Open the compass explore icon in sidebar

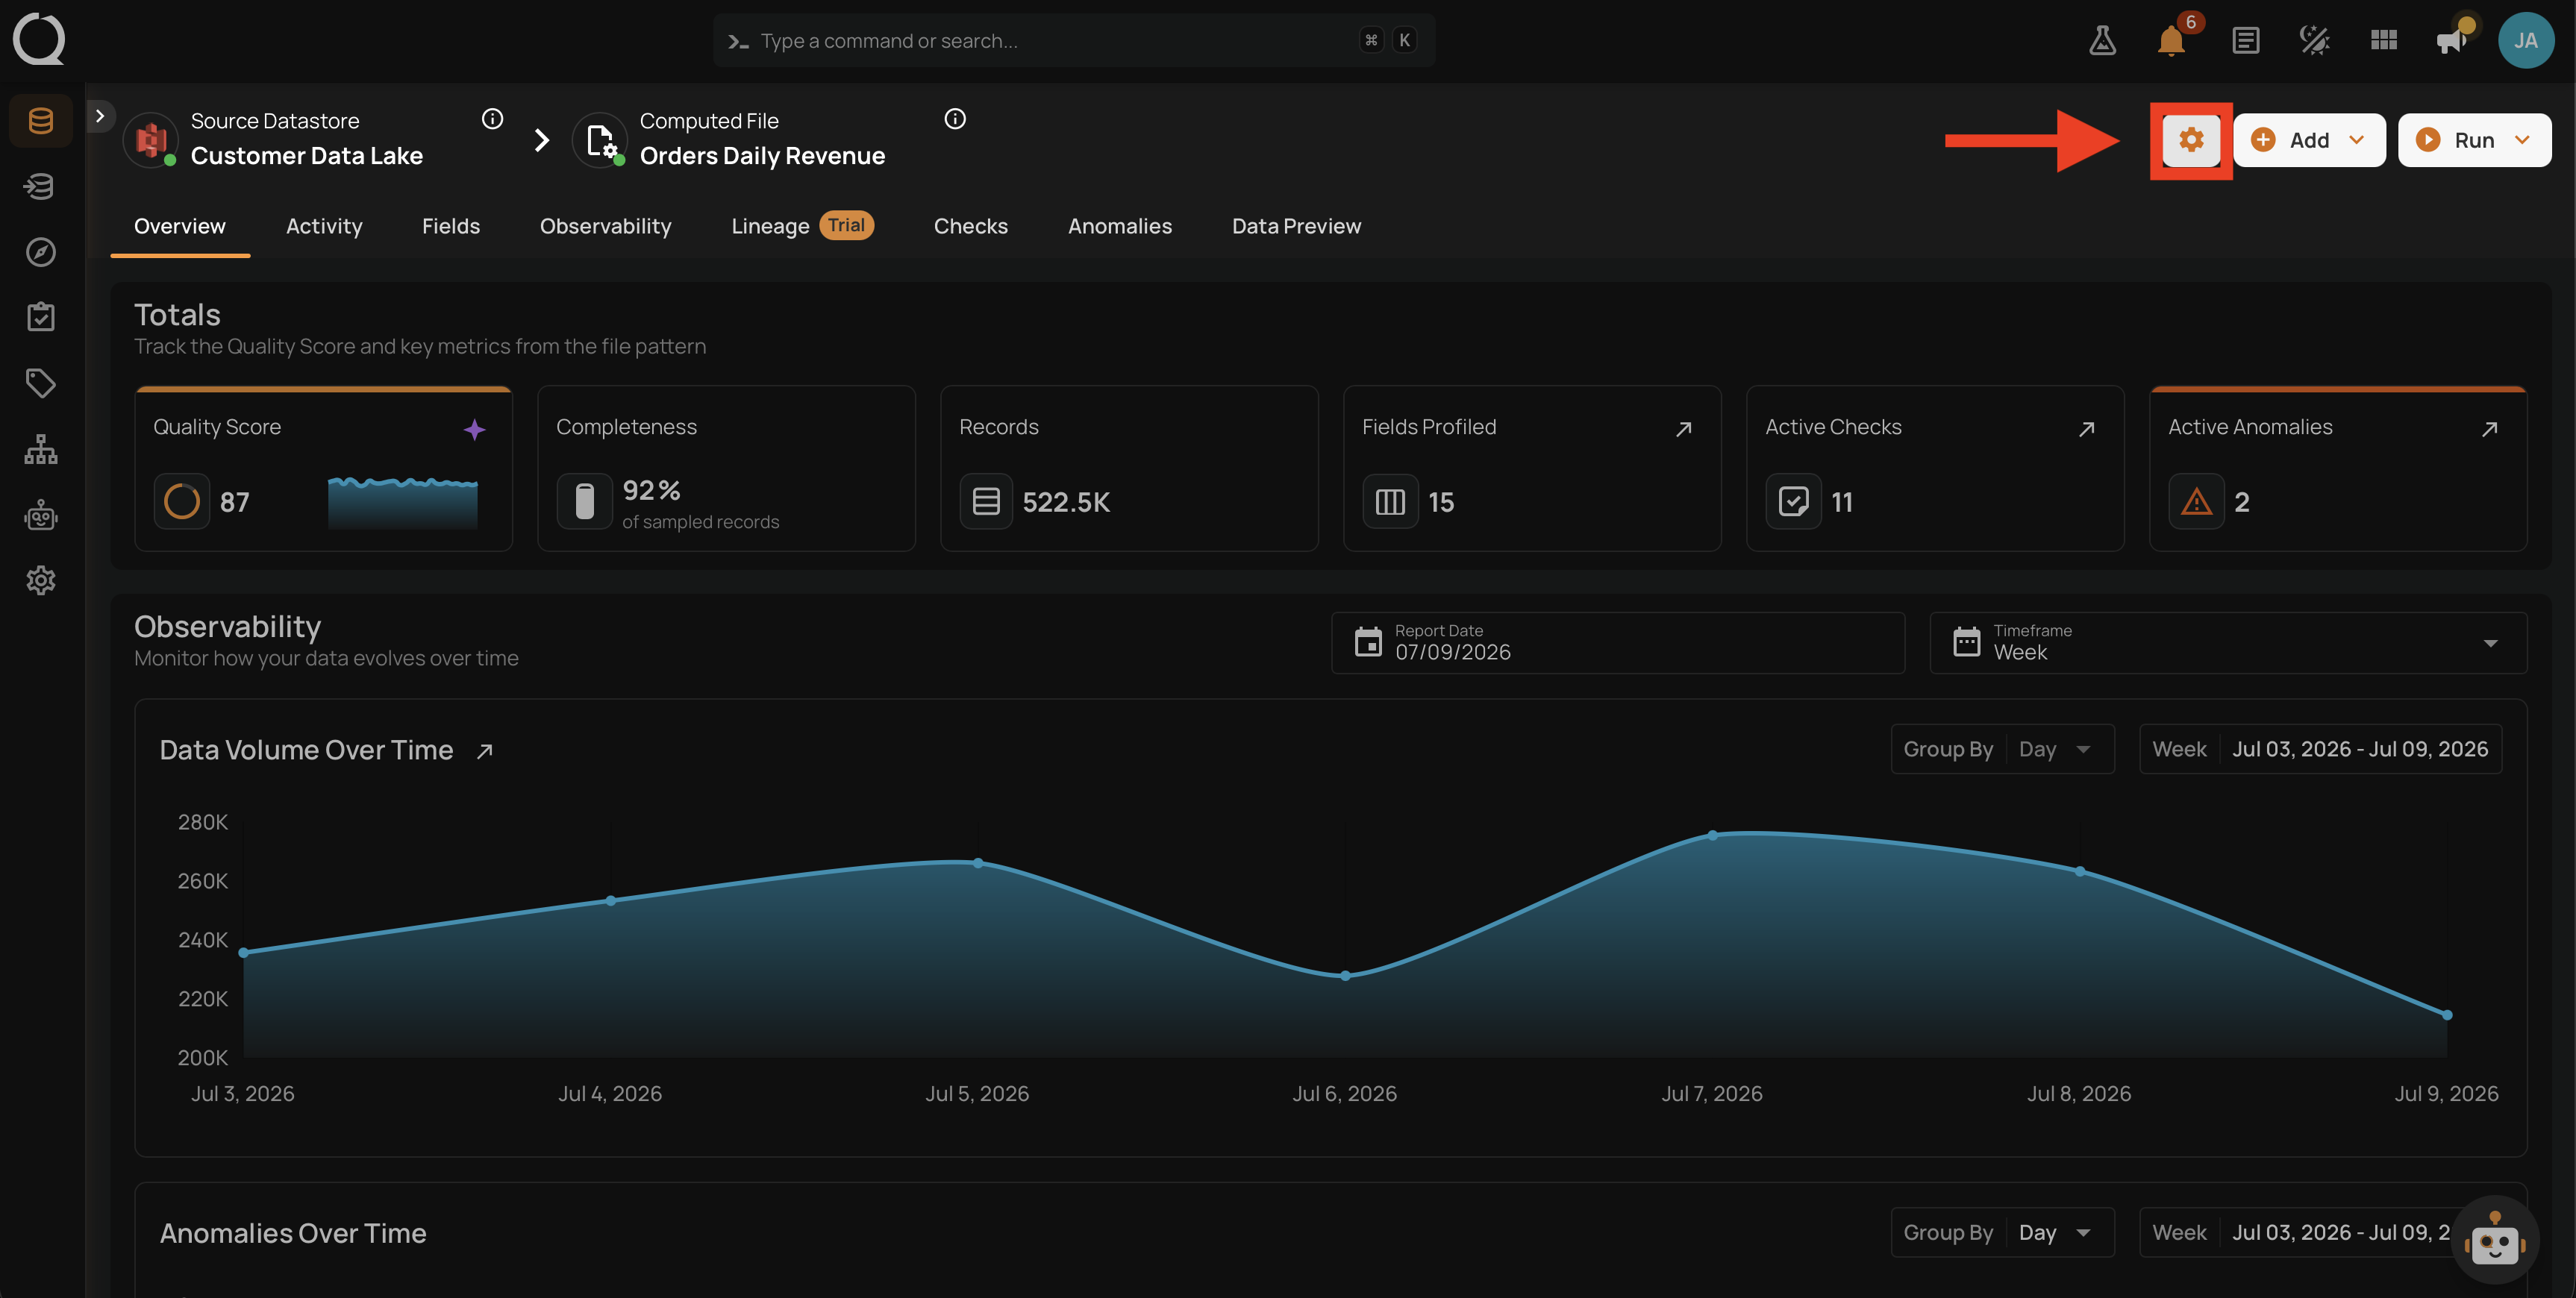[x=41, y=252]
